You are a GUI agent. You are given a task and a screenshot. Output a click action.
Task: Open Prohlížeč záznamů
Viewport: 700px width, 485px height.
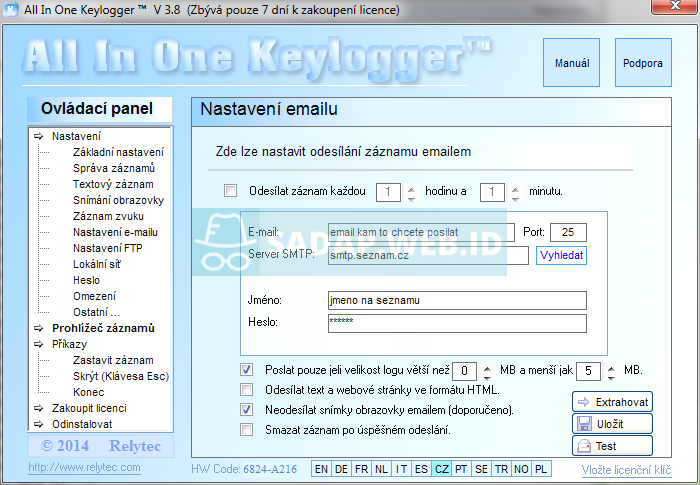coord(103,328)
